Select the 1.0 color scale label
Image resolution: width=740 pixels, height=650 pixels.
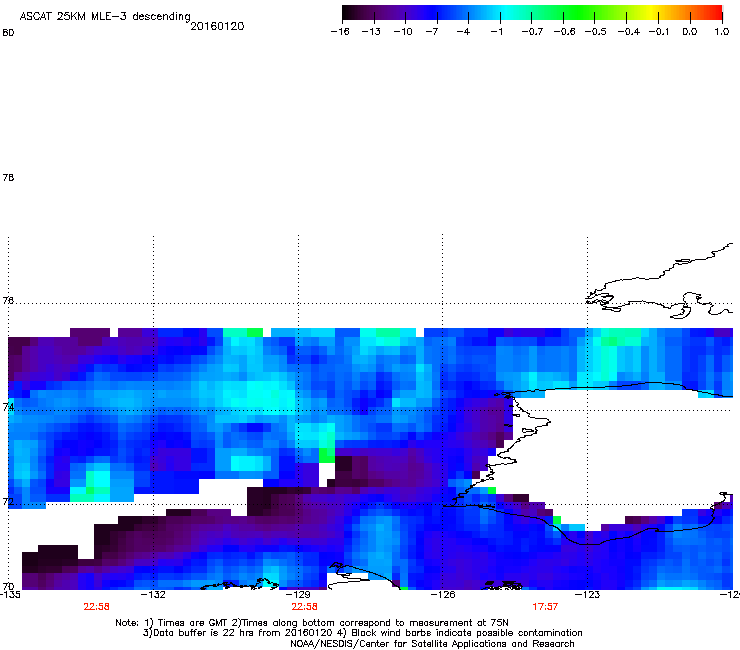click(722, 32)
